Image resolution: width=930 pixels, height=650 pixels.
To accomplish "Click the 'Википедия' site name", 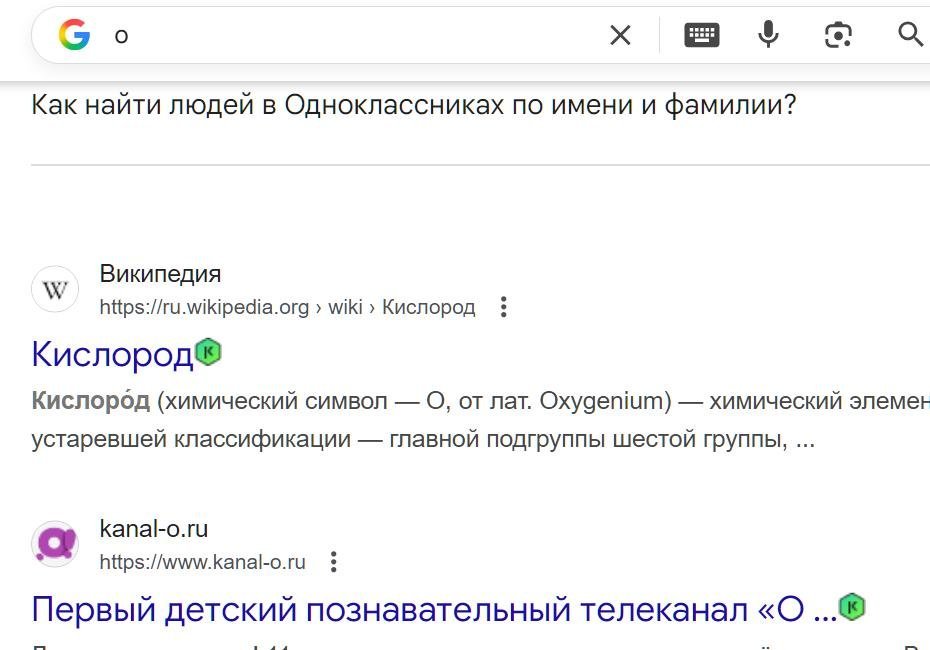I will [x=160, y=273].
